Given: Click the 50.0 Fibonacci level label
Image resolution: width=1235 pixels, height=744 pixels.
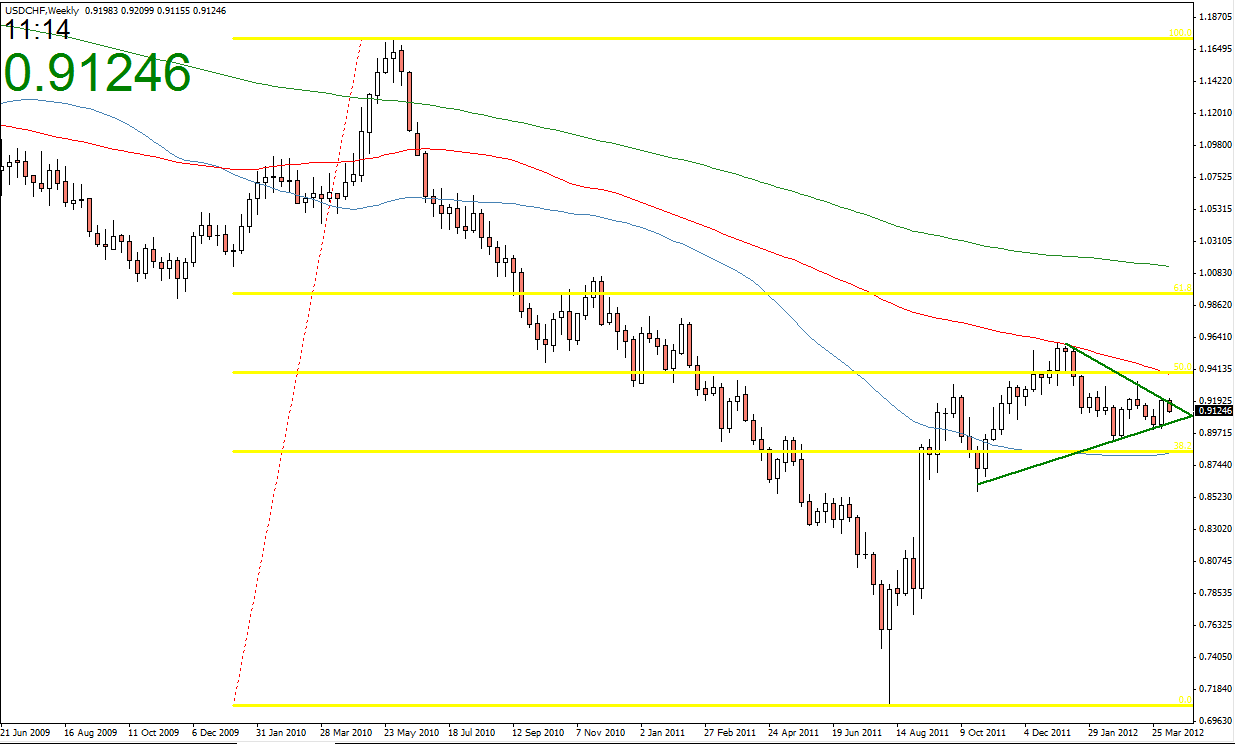Looking at the screenshot, I should 1181,367.
